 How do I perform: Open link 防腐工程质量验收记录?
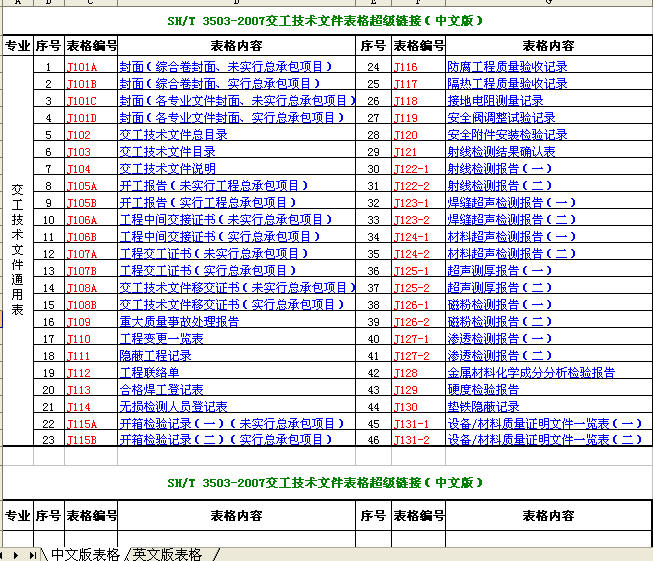click(x=507, y=67)
